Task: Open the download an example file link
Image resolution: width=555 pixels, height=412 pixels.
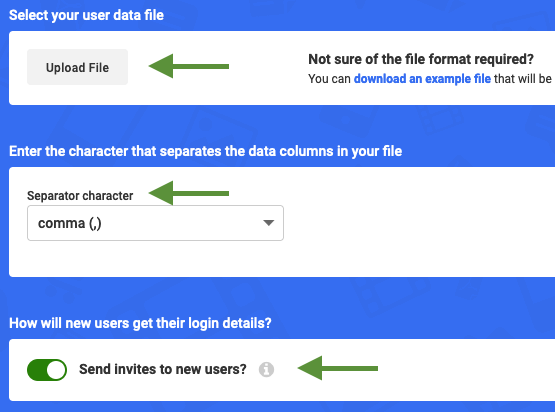Action: (x=422, y=79)
